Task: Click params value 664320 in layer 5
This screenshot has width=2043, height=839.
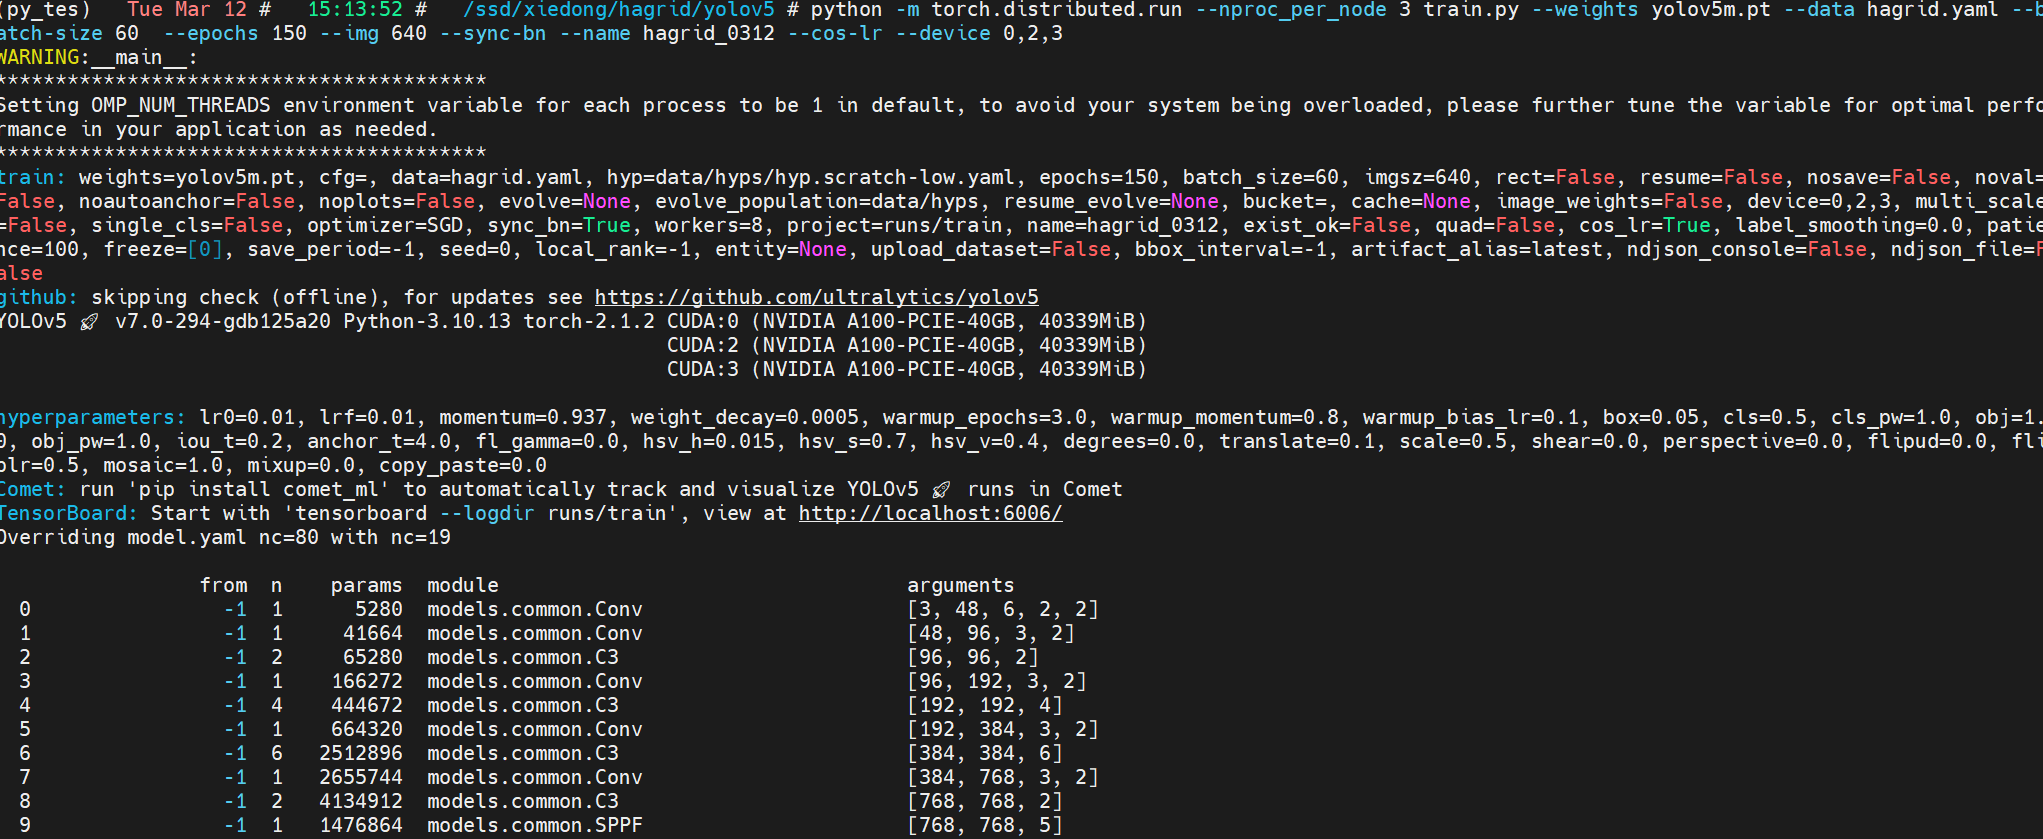Action: click(x=367, y=729)
